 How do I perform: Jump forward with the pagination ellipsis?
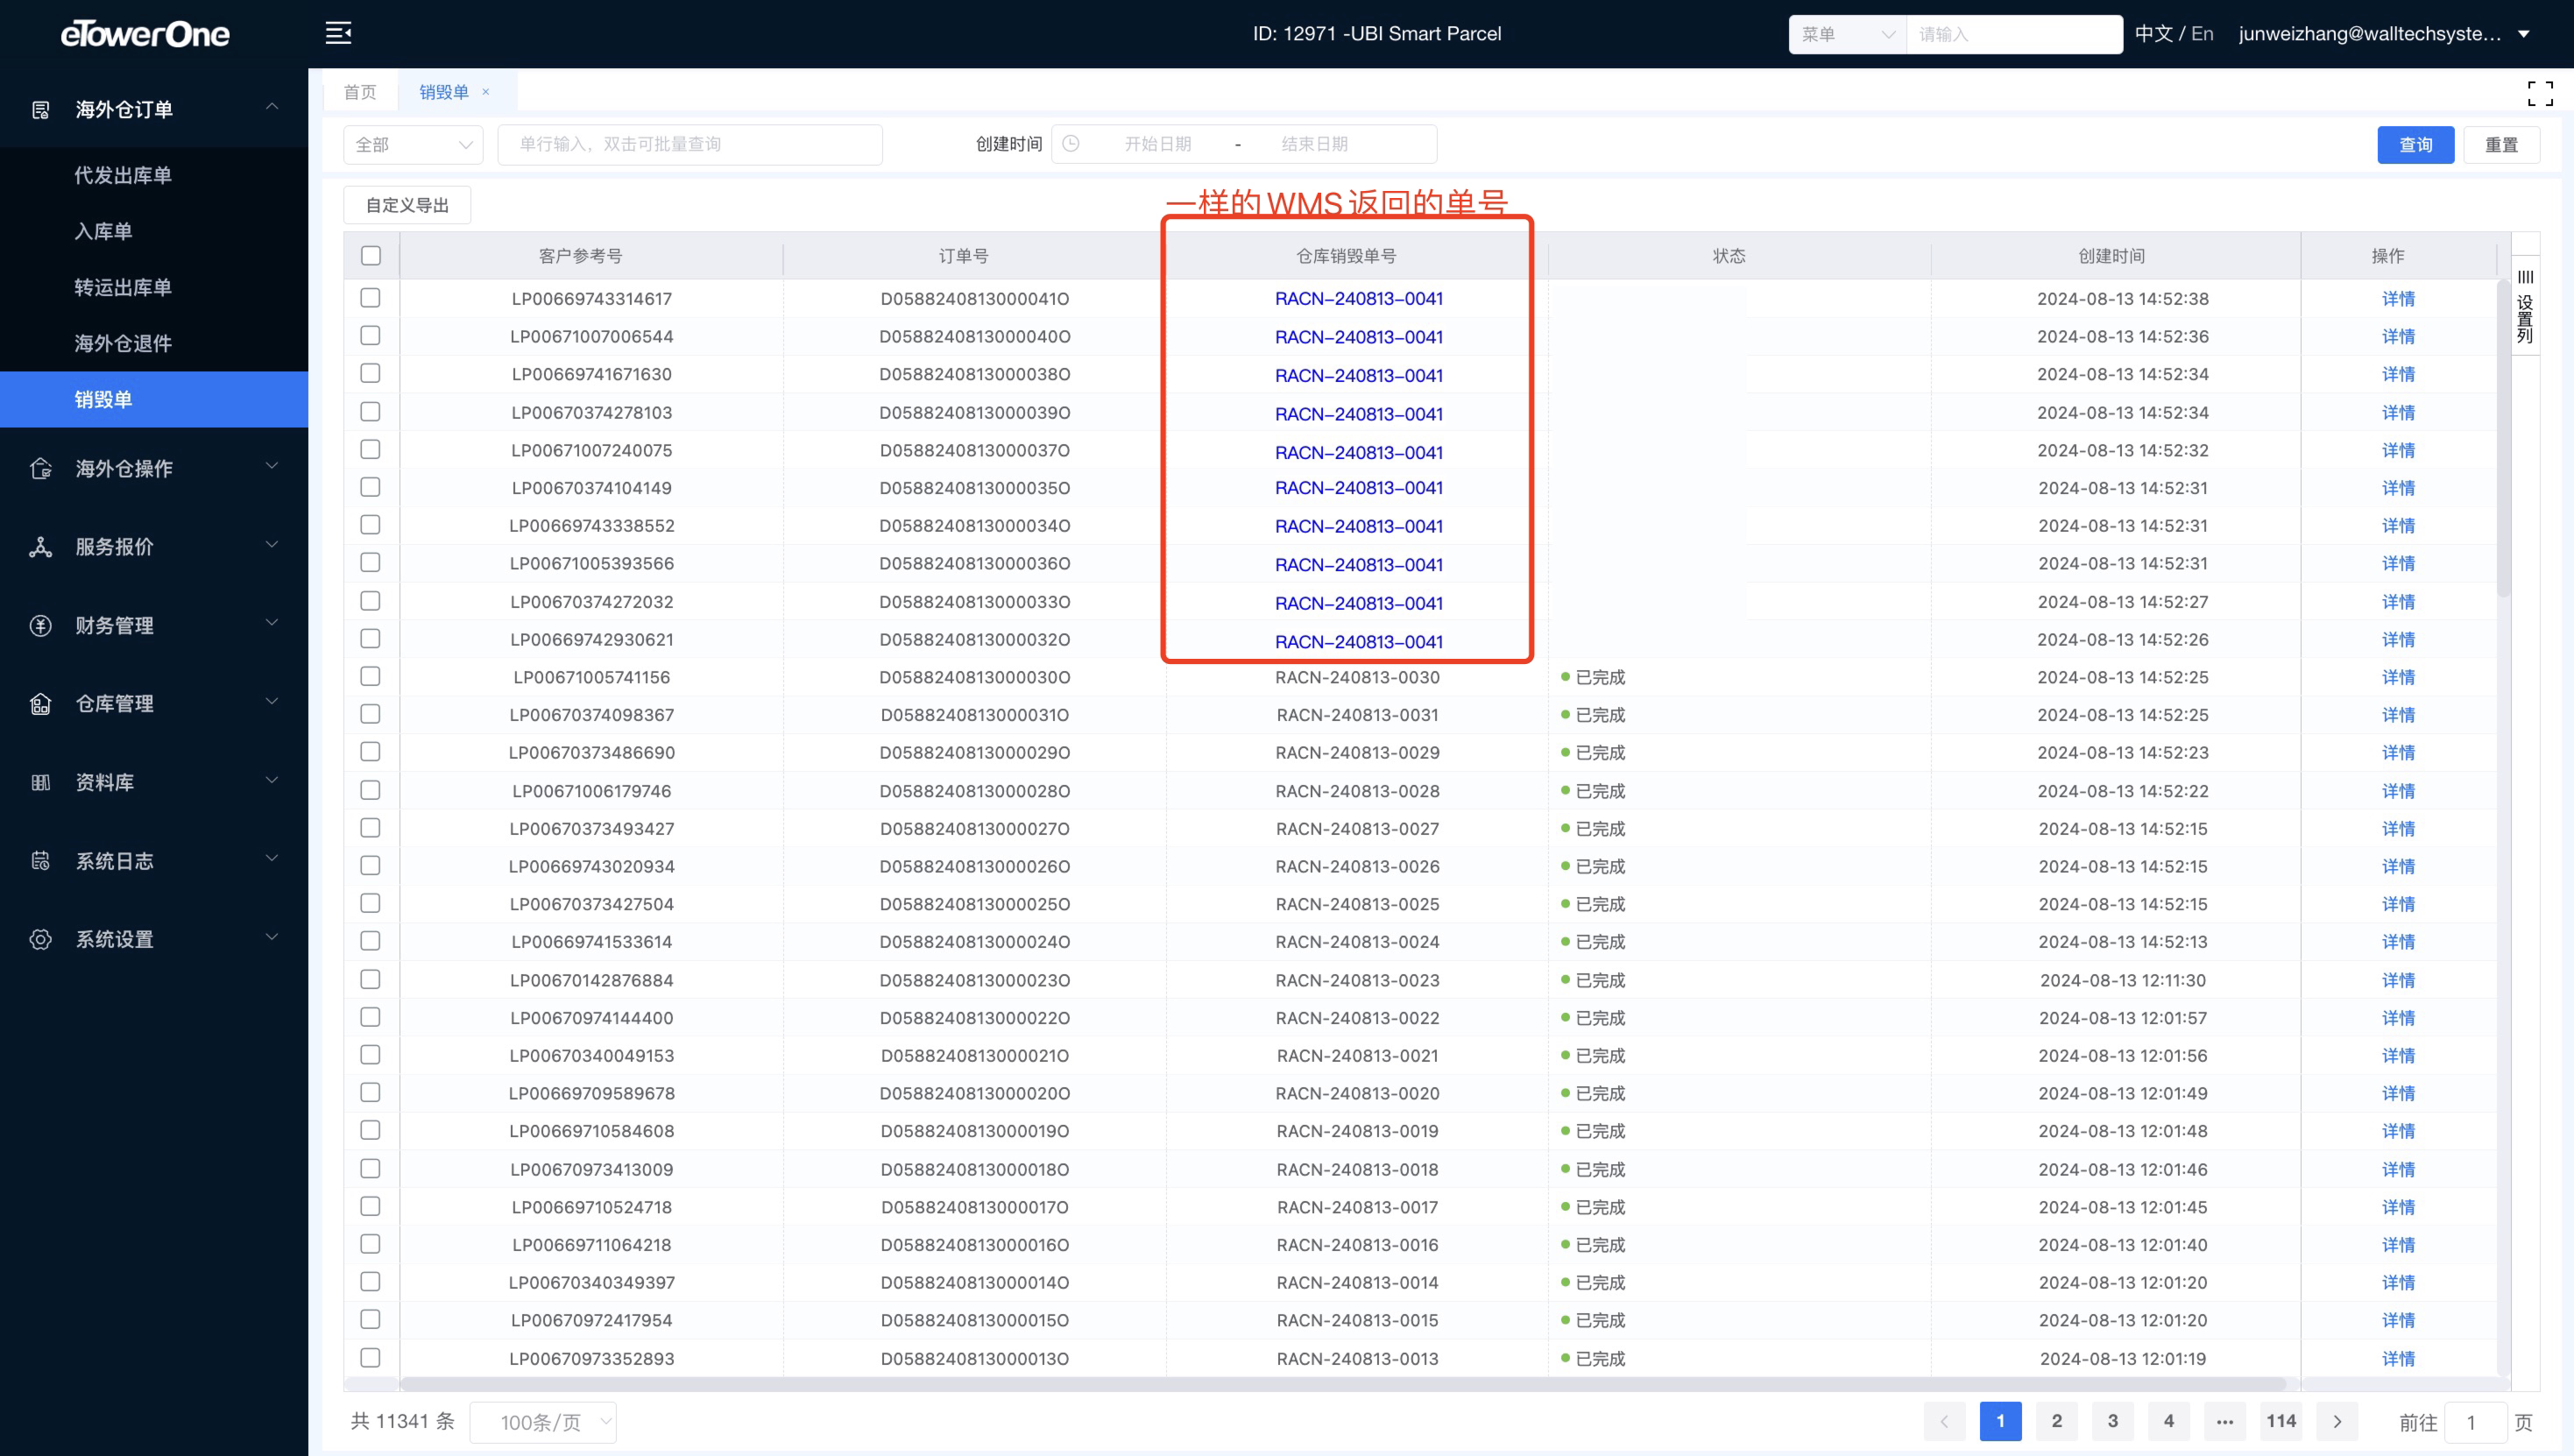click(x=2225, y=1421)
